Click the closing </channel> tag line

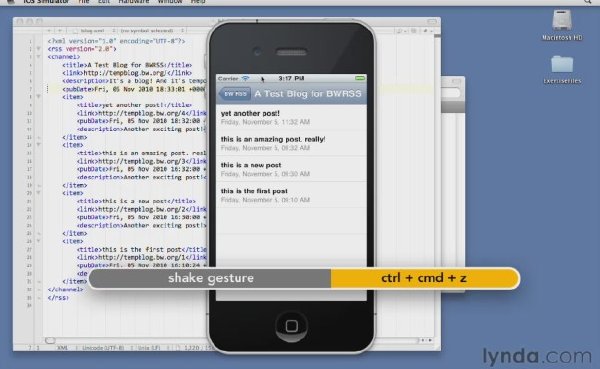coord(65,289)
